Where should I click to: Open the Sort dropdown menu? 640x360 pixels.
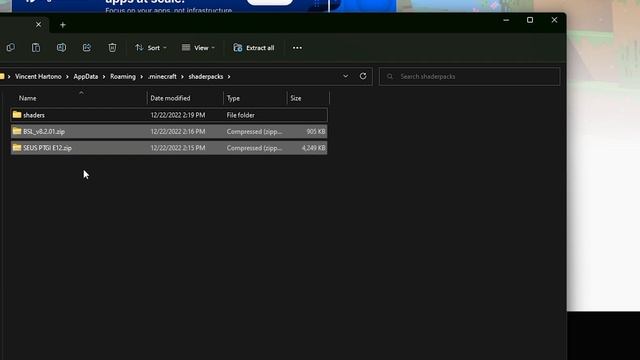click(151, 48)
